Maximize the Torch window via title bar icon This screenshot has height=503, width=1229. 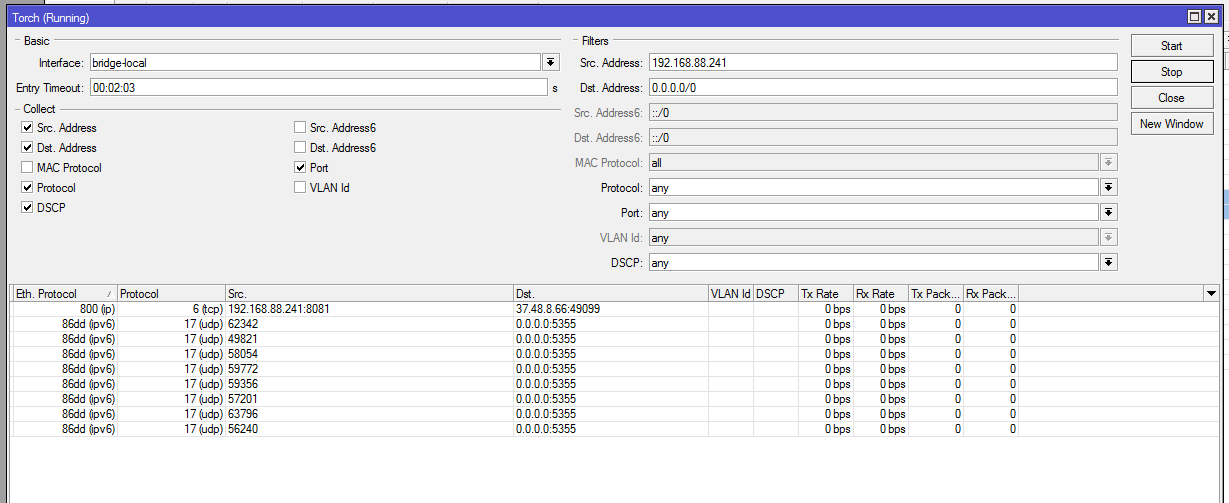1194,17
